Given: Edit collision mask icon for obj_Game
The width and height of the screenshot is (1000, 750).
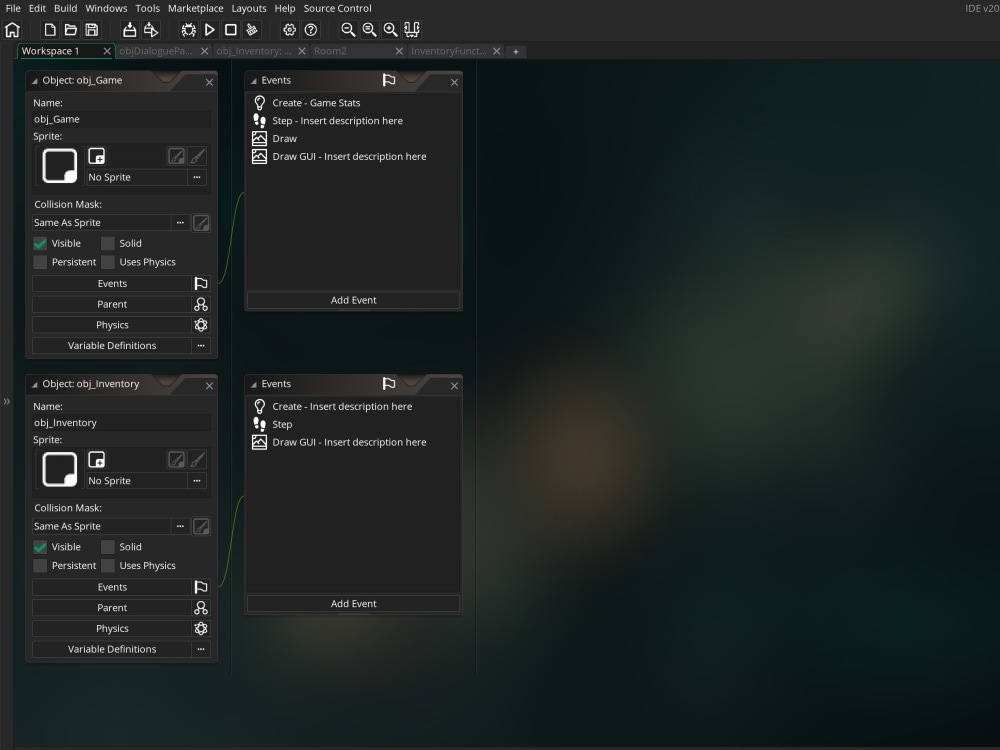Looking at the screenshot, I should pyautogui.click(x=202, y=223).
